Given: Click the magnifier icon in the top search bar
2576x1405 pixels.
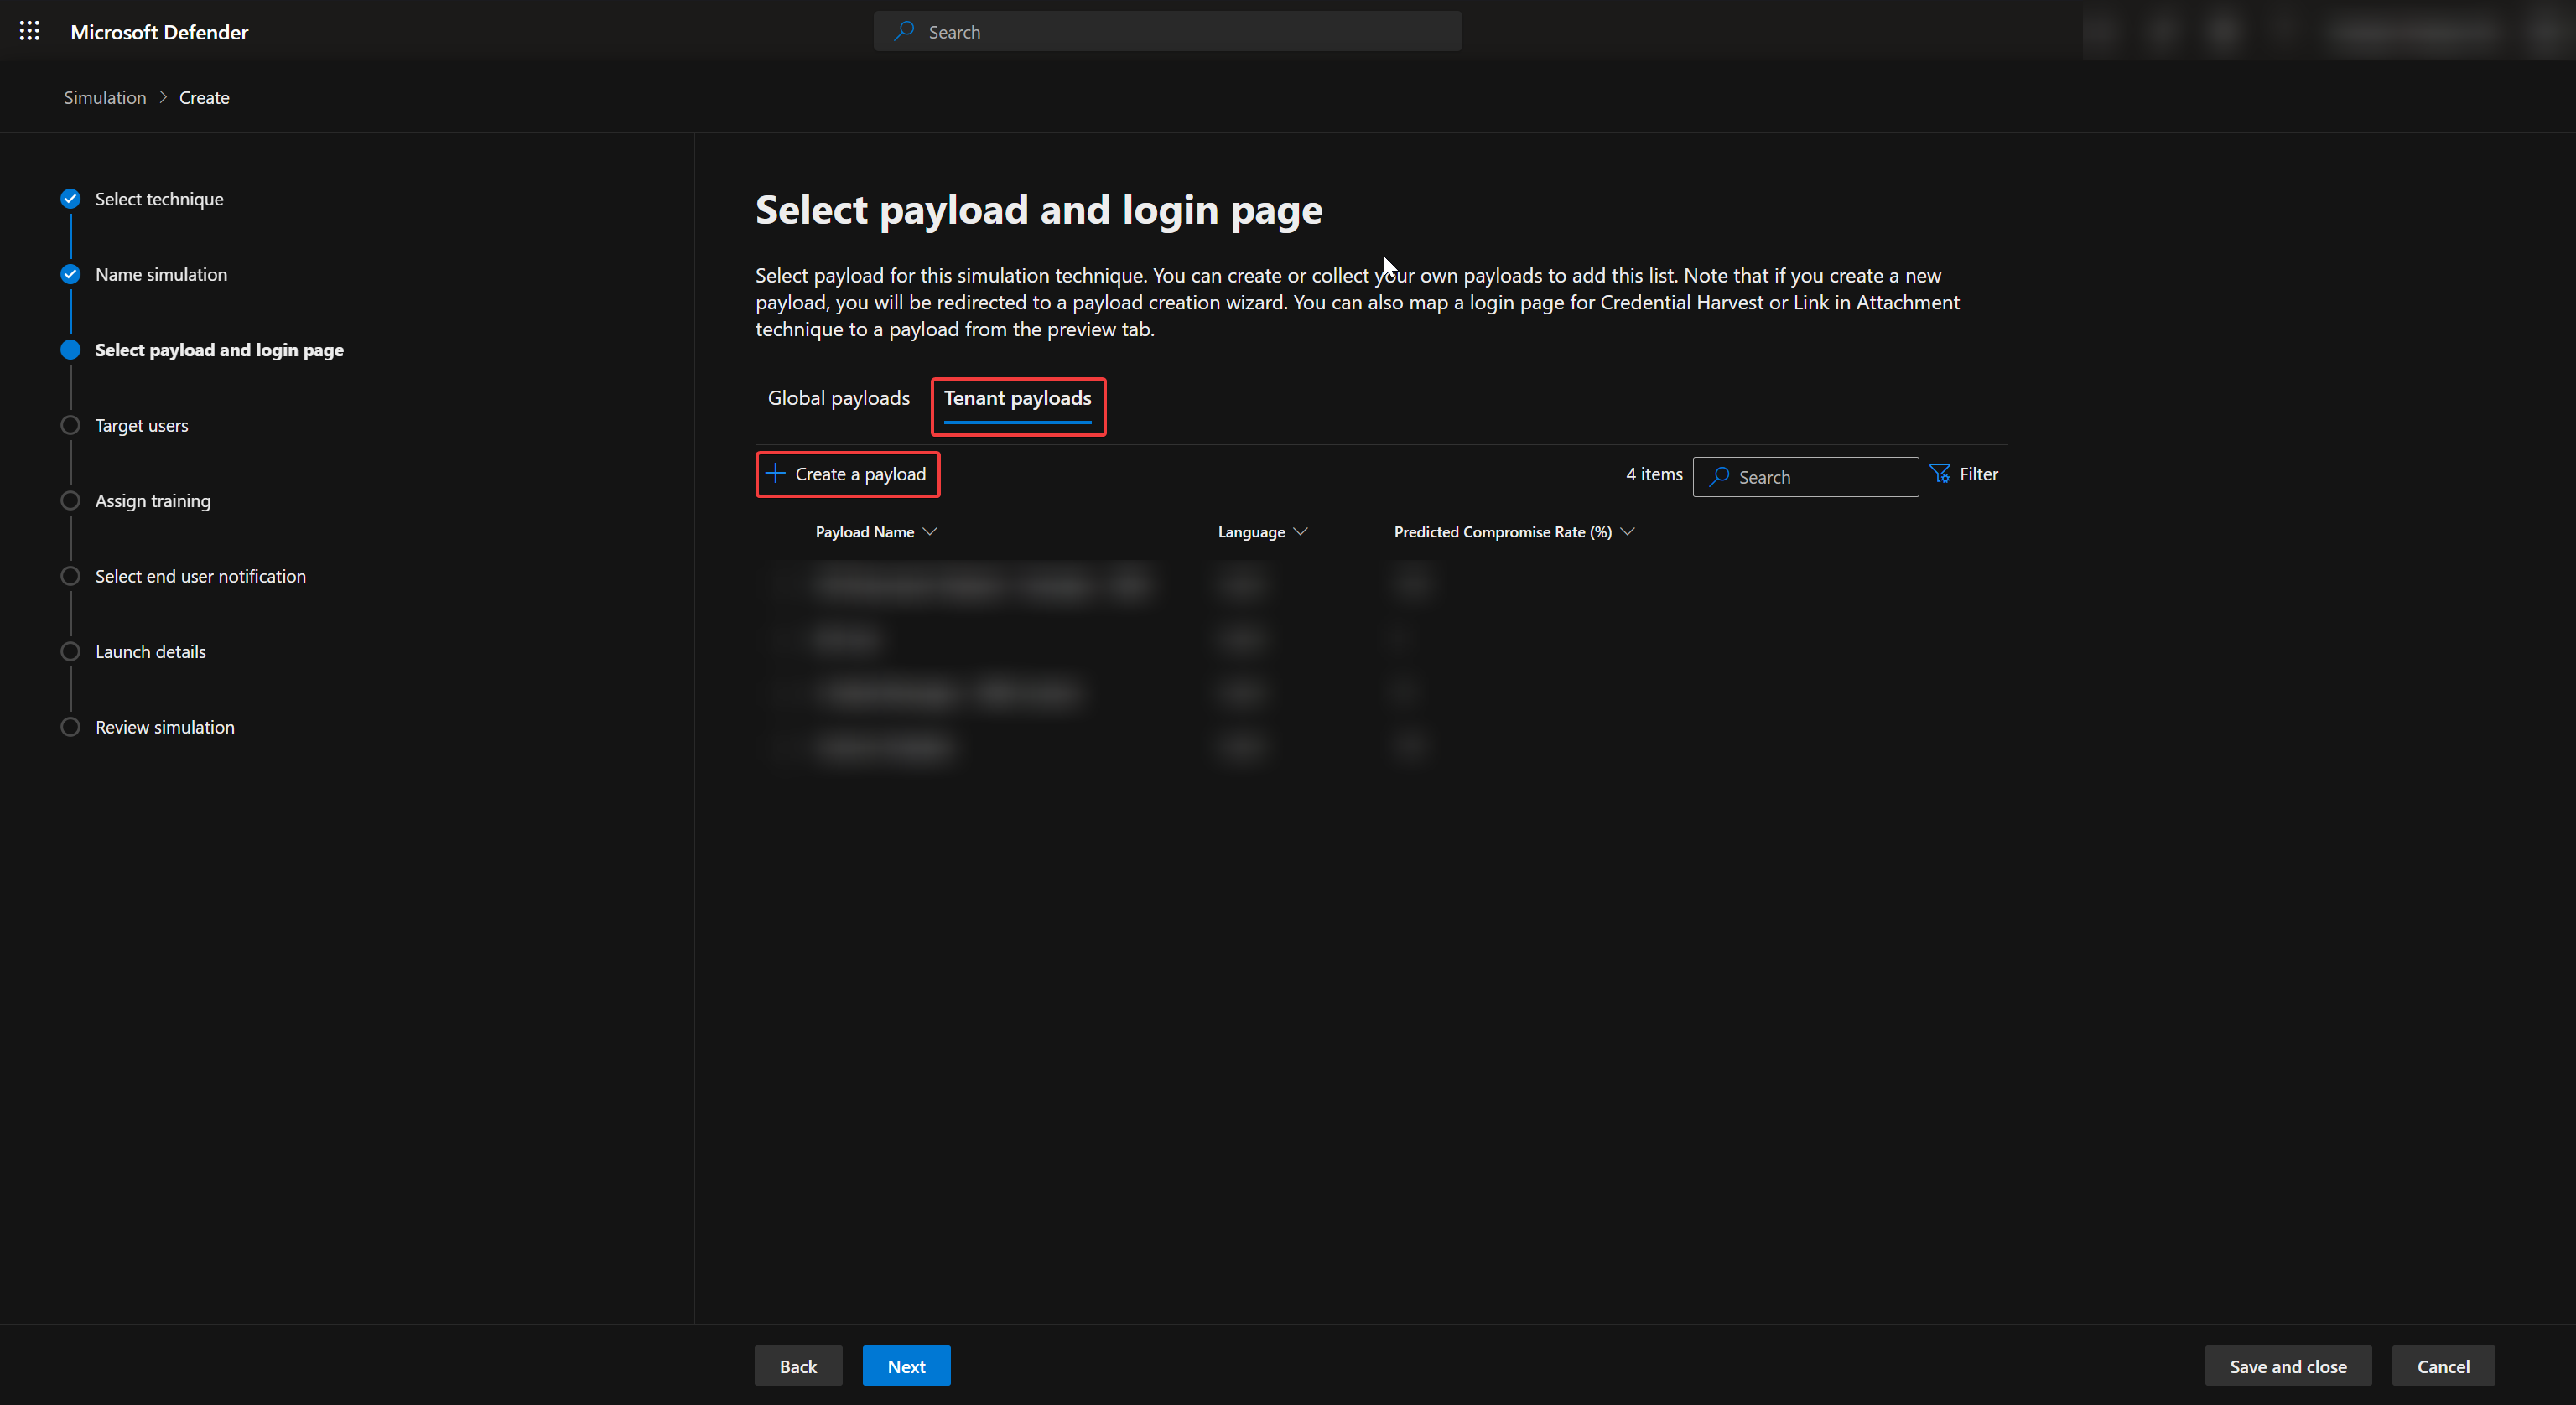Looking at the screenshot, I should [x=904, y=31].
